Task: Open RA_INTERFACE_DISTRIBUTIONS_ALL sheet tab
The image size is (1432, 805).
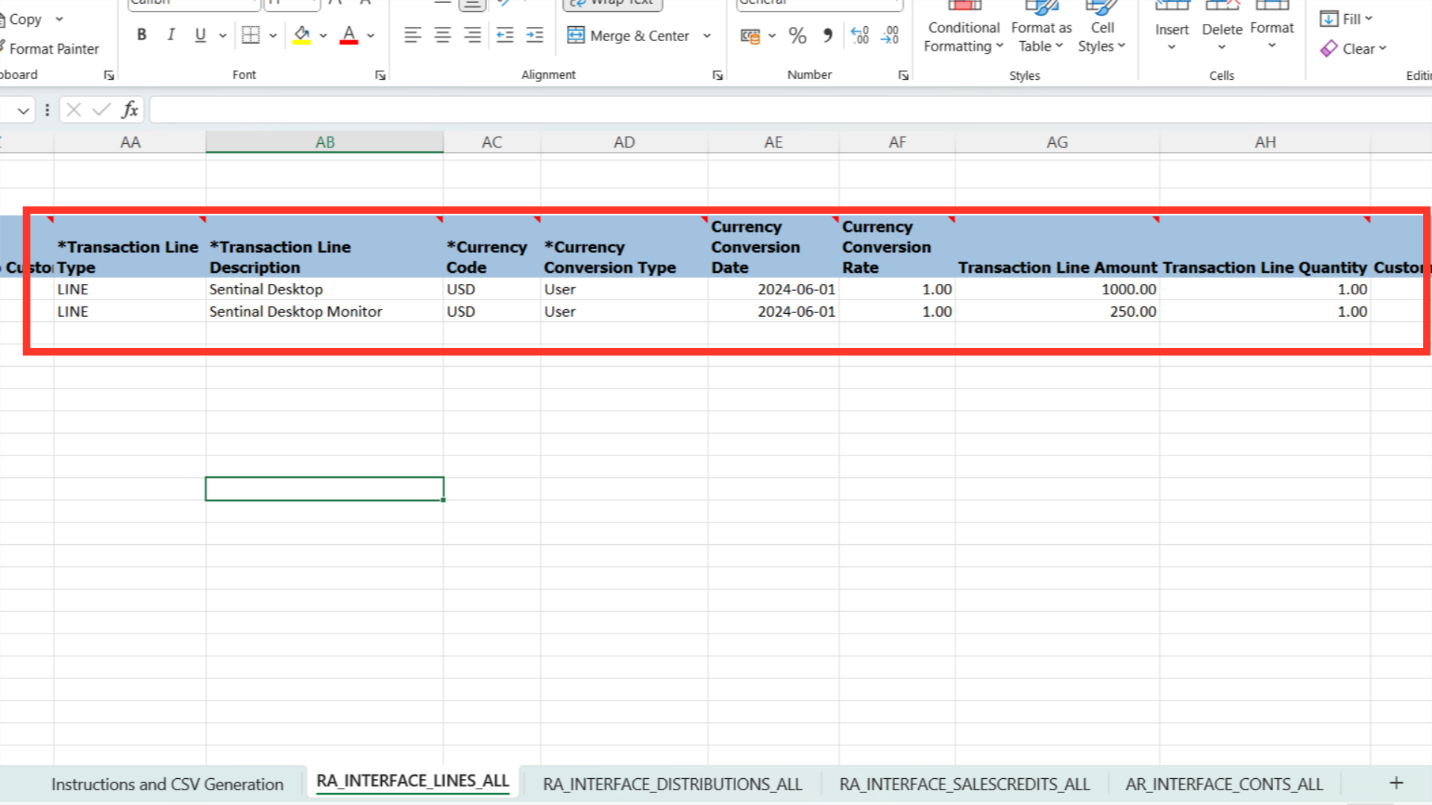Action: pos(673,784)
